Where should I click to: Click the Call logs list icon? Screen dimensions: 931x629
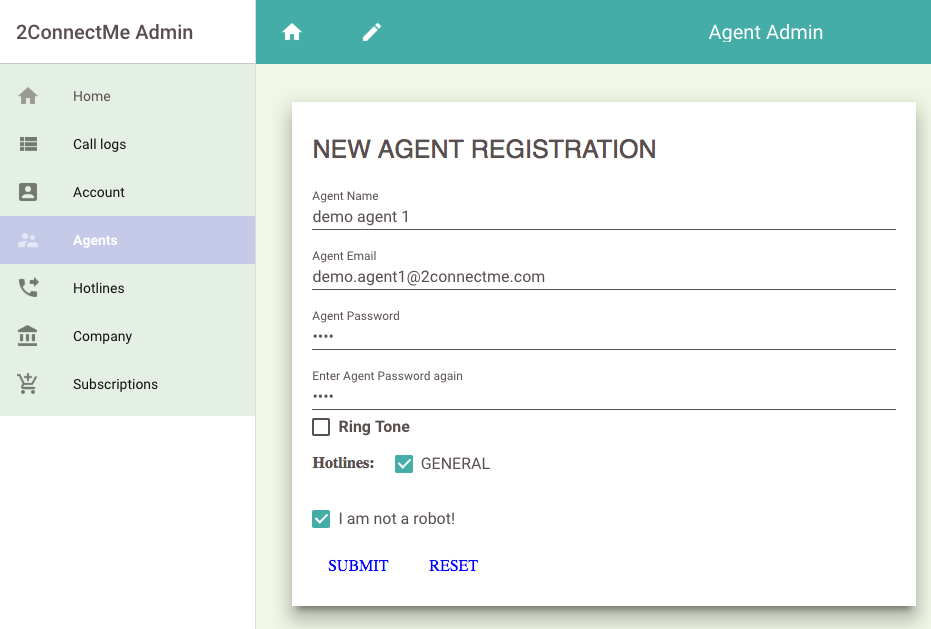pyautogui.click(x=28, y=144)
